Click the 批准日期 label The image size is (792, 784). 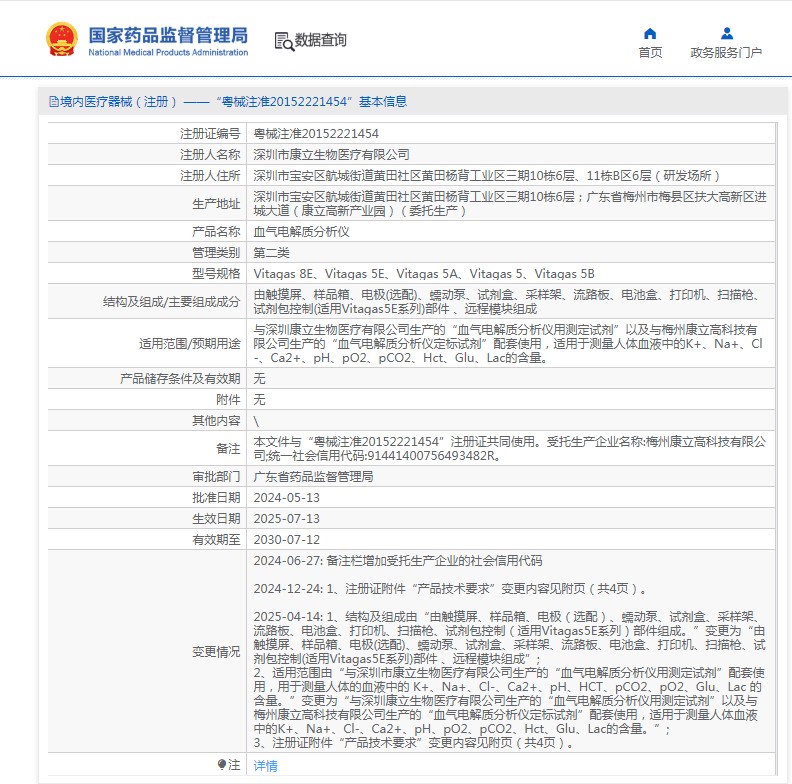216,498
